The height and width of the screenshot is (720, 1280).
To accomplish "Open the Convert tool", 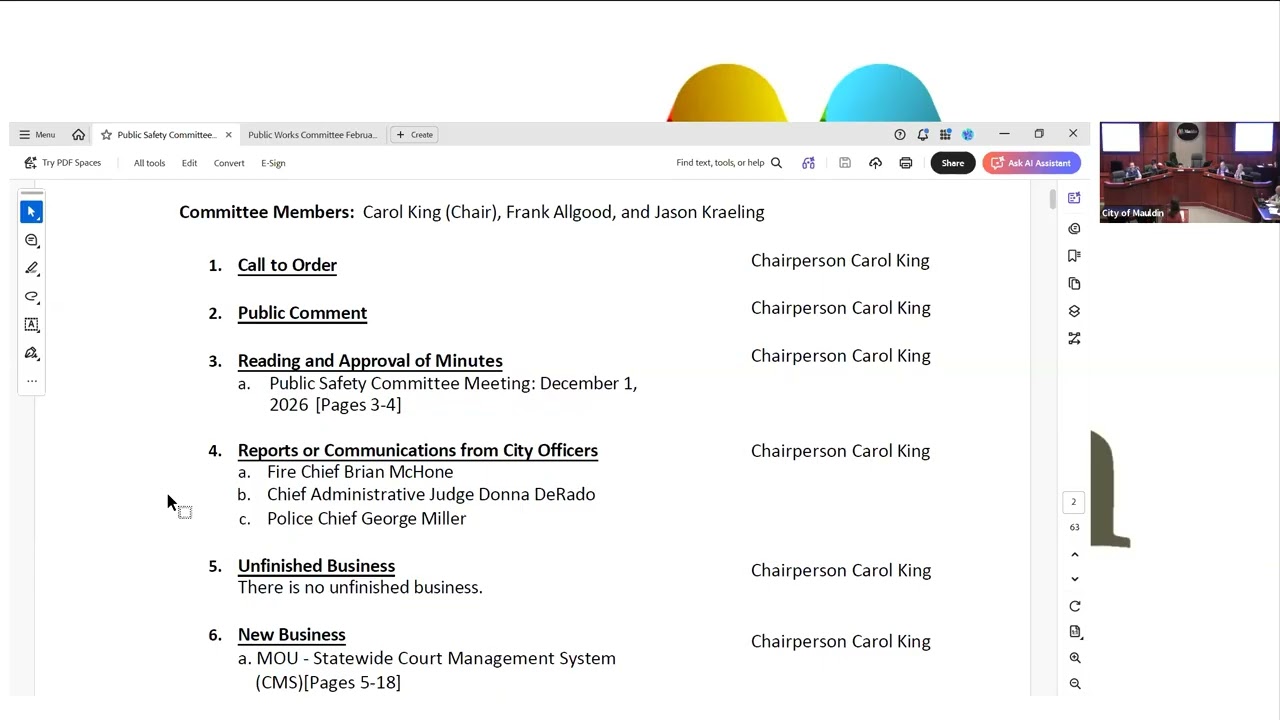I will coord(229,163).
